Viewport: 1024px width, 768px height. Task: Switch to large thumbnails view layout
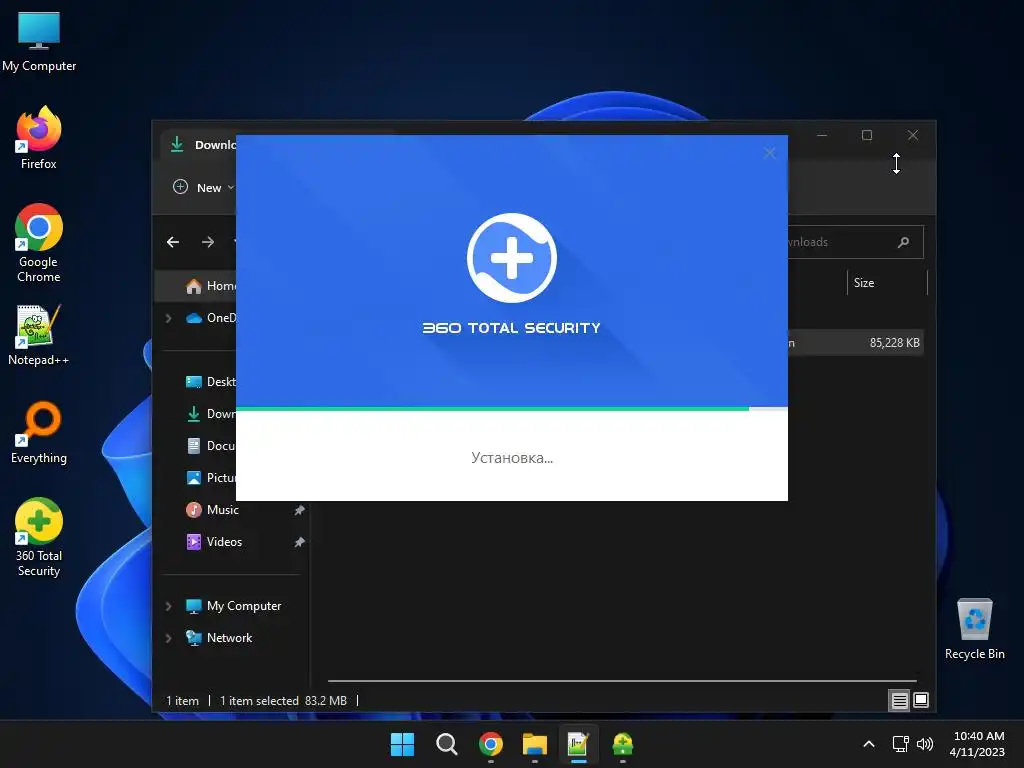click(x=921, y=701)
